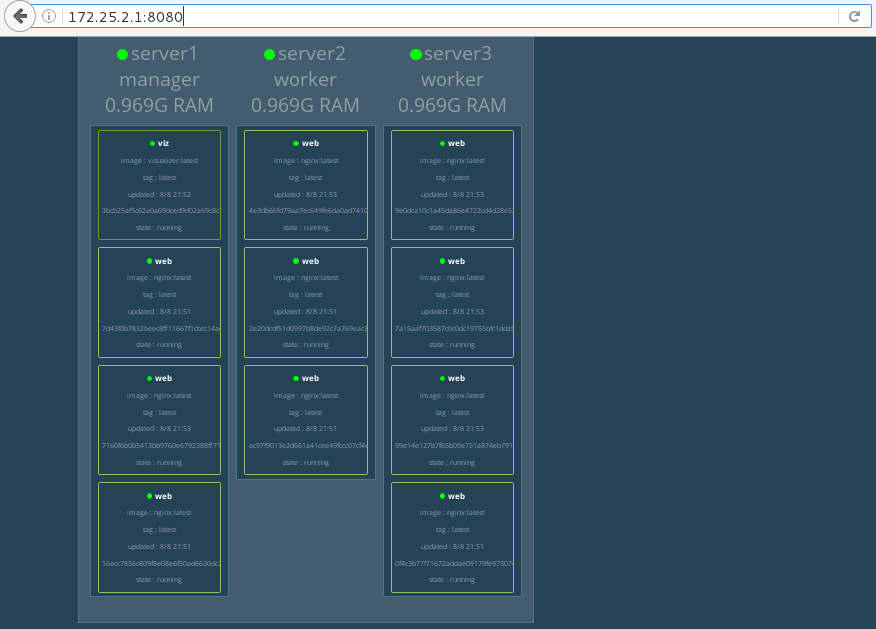Image resolution: width=876 pixels, height=629 pixels.
Task: Click the updated : 8/8 21:52 line
Action: (x=159, y=194)
